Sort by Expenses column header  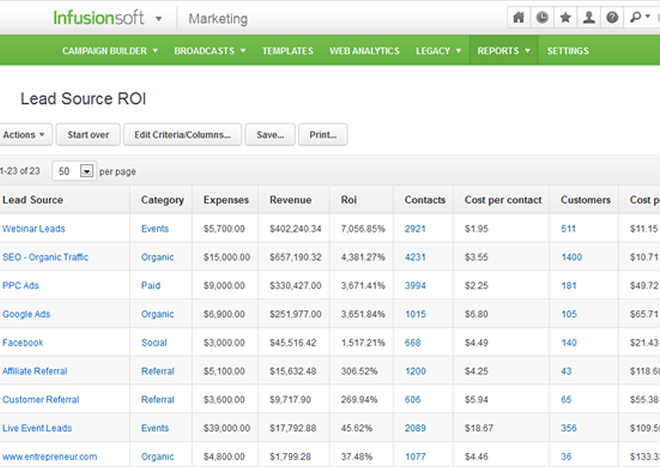[226, 200]
